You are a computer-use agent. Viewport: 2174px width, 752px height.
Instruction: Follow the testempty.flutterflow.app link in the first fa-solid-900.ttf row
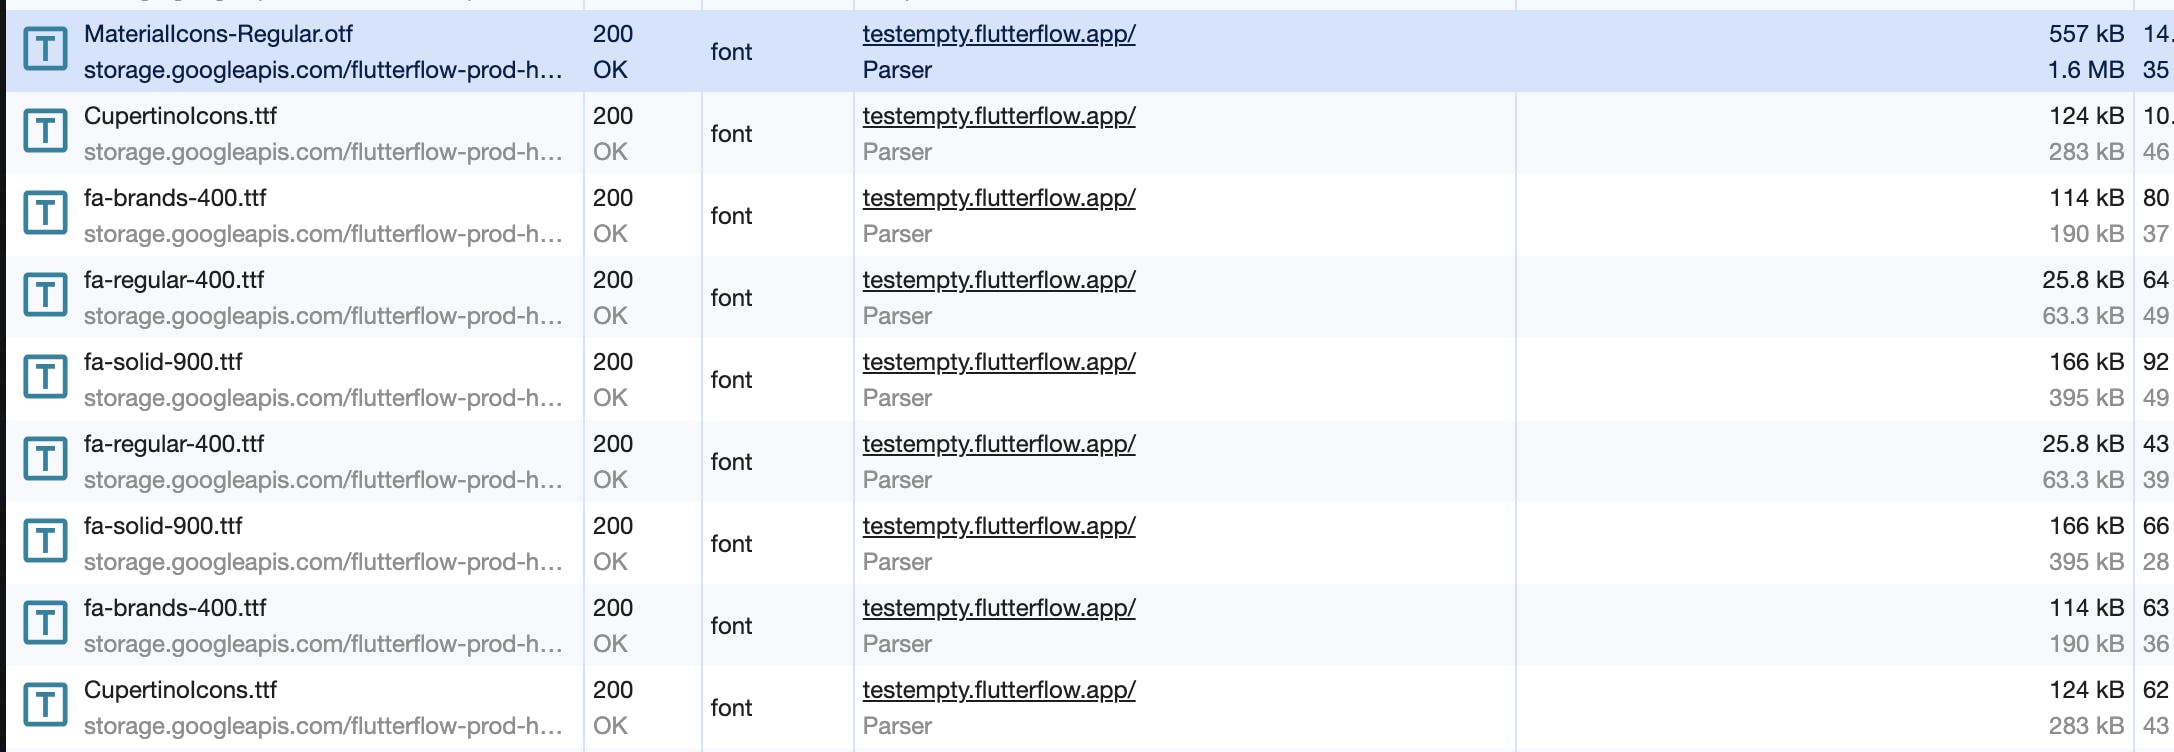998,362
